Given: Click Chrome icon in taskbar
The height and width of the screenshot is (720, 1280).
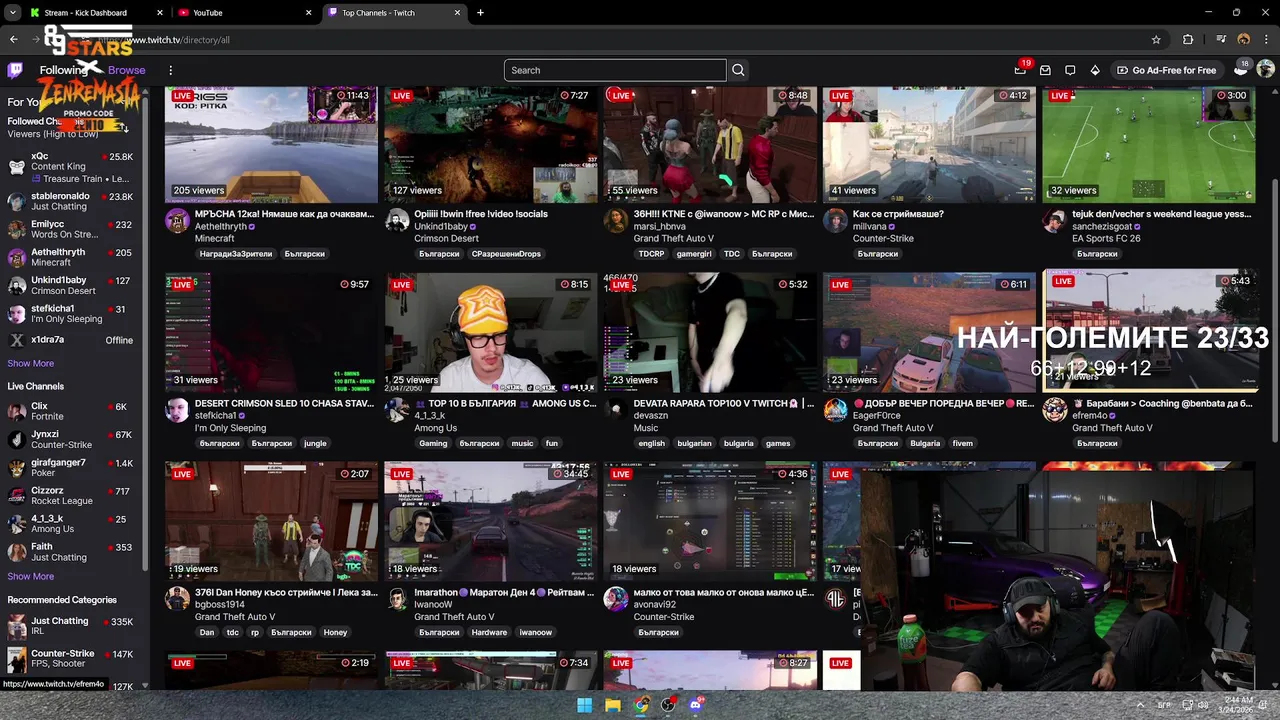Looking at the screenshot, I should [641, 705].
